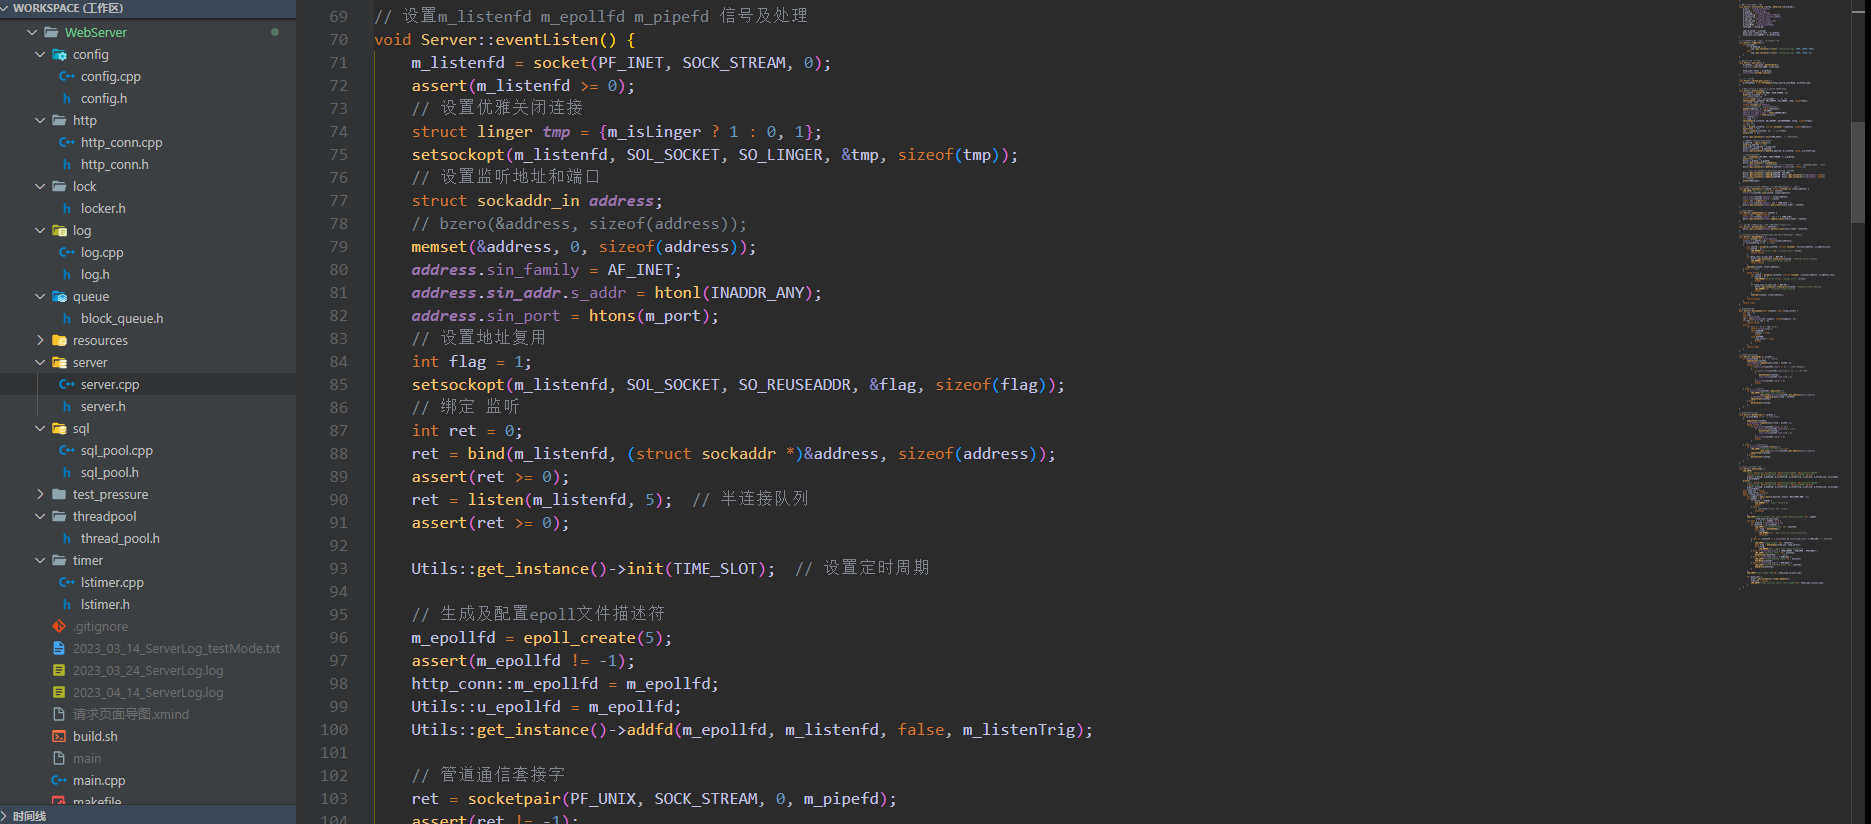Click socketpair call on line 103
The height and width of the screenshot is (824, 1871).
(x=514, y=799)
